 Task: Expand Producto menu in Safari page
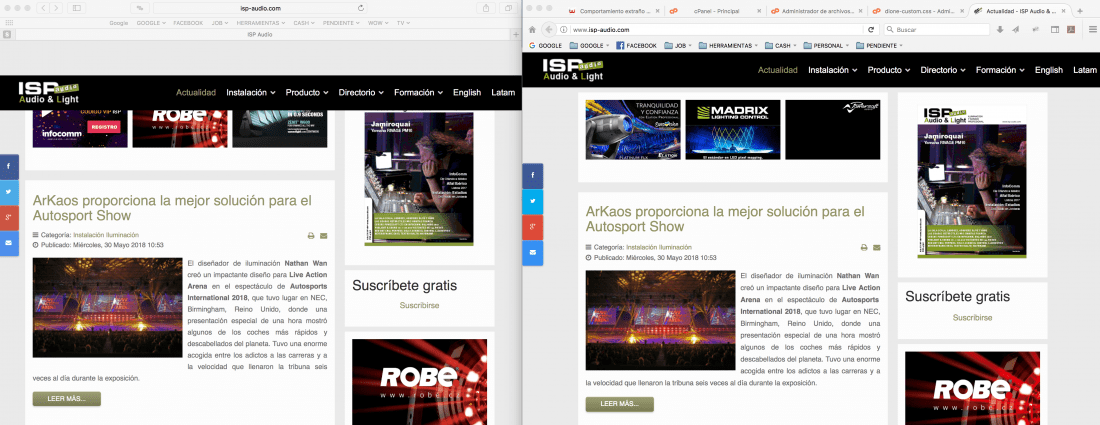pos(307,93)
